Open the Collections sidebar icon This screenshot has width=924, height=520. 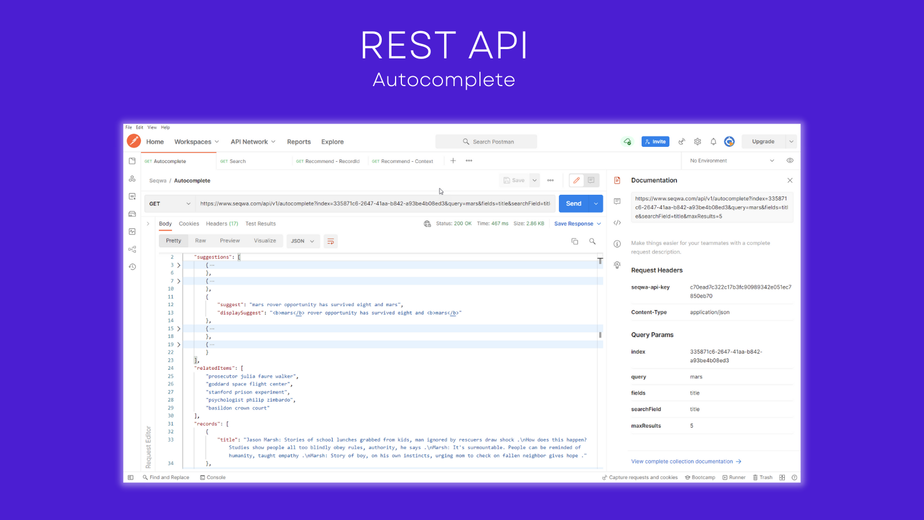[x=132, y=161]
